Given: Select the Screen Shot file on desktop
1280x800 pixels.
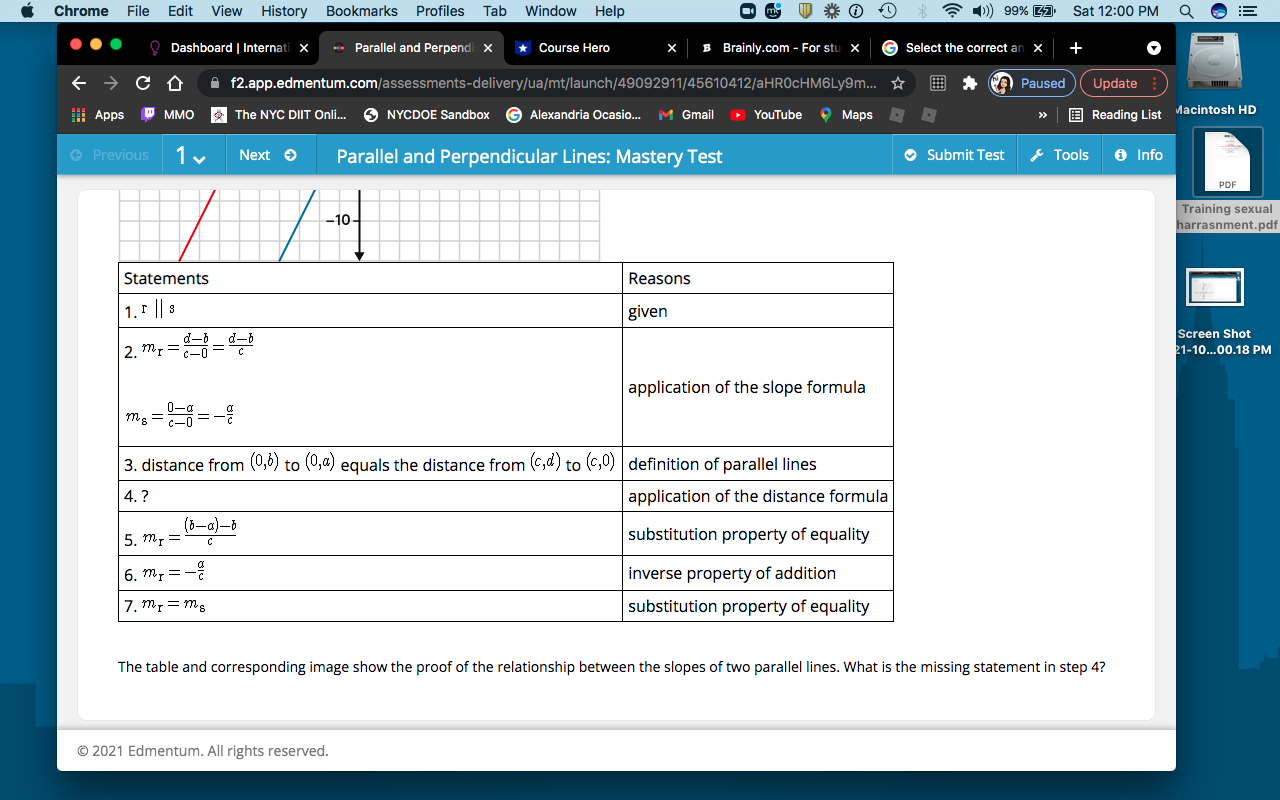Looking at the screenshot, I should [x=1215, y=312].
